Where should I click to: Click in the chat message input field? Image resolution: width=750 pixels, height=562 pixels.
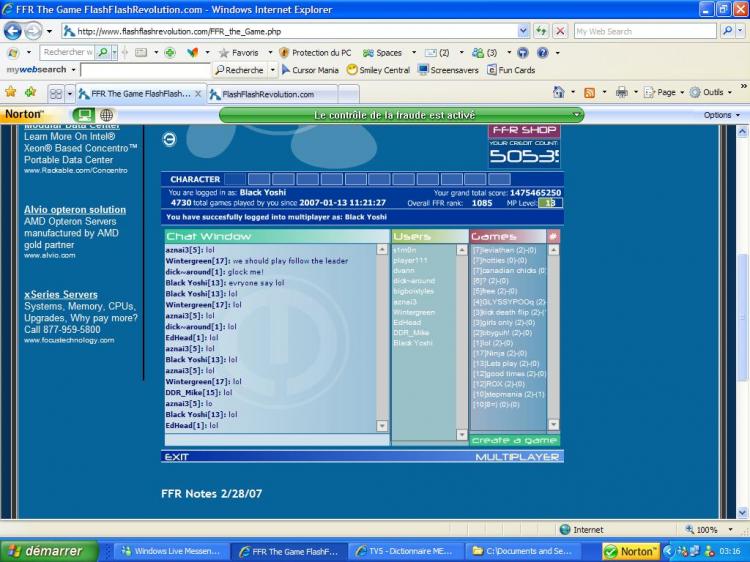tap(276, 440)
